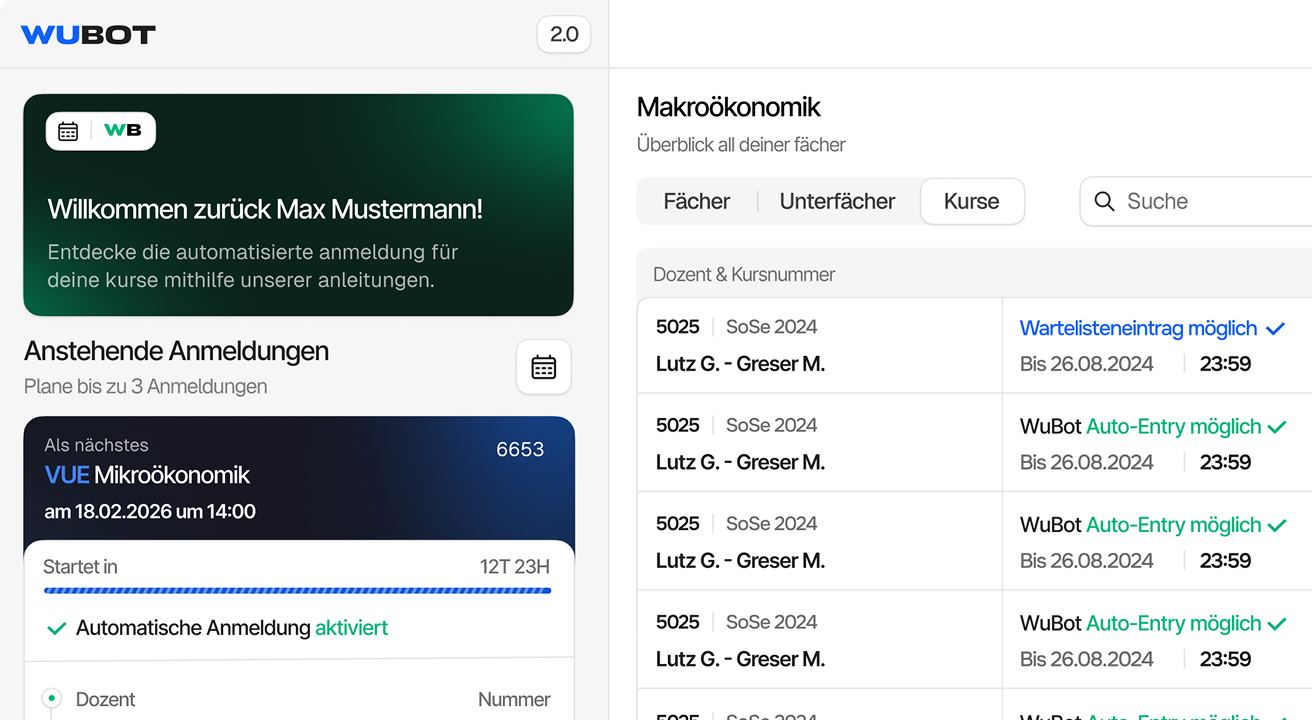Open the VUE Mikroökonomik upcoming registration card
Screen dimensions: 1312x720
[298, 477]
